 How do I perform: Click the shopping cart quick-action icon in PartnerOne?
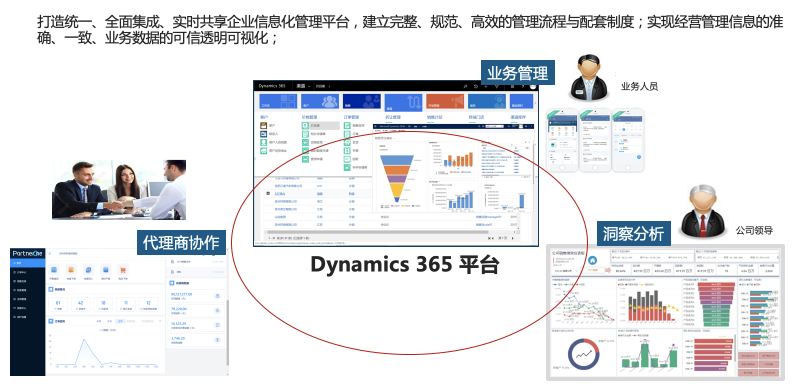[123, 270]
